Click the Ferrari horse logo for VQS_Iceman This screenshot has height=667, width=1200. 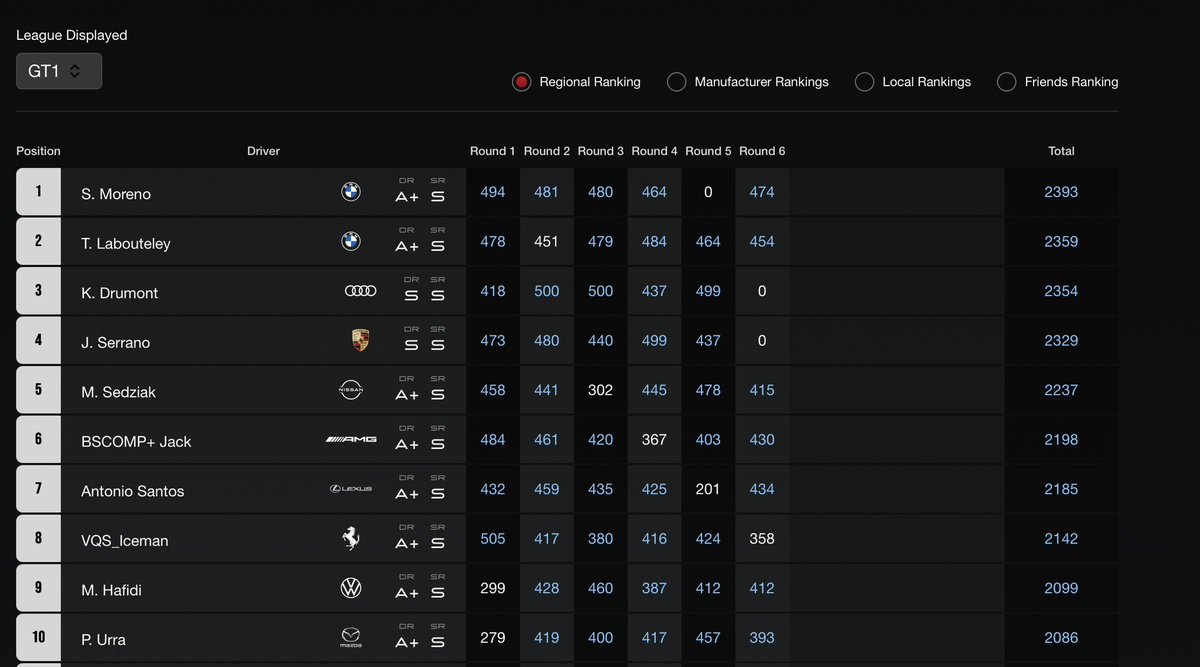(x=350, y=539)
